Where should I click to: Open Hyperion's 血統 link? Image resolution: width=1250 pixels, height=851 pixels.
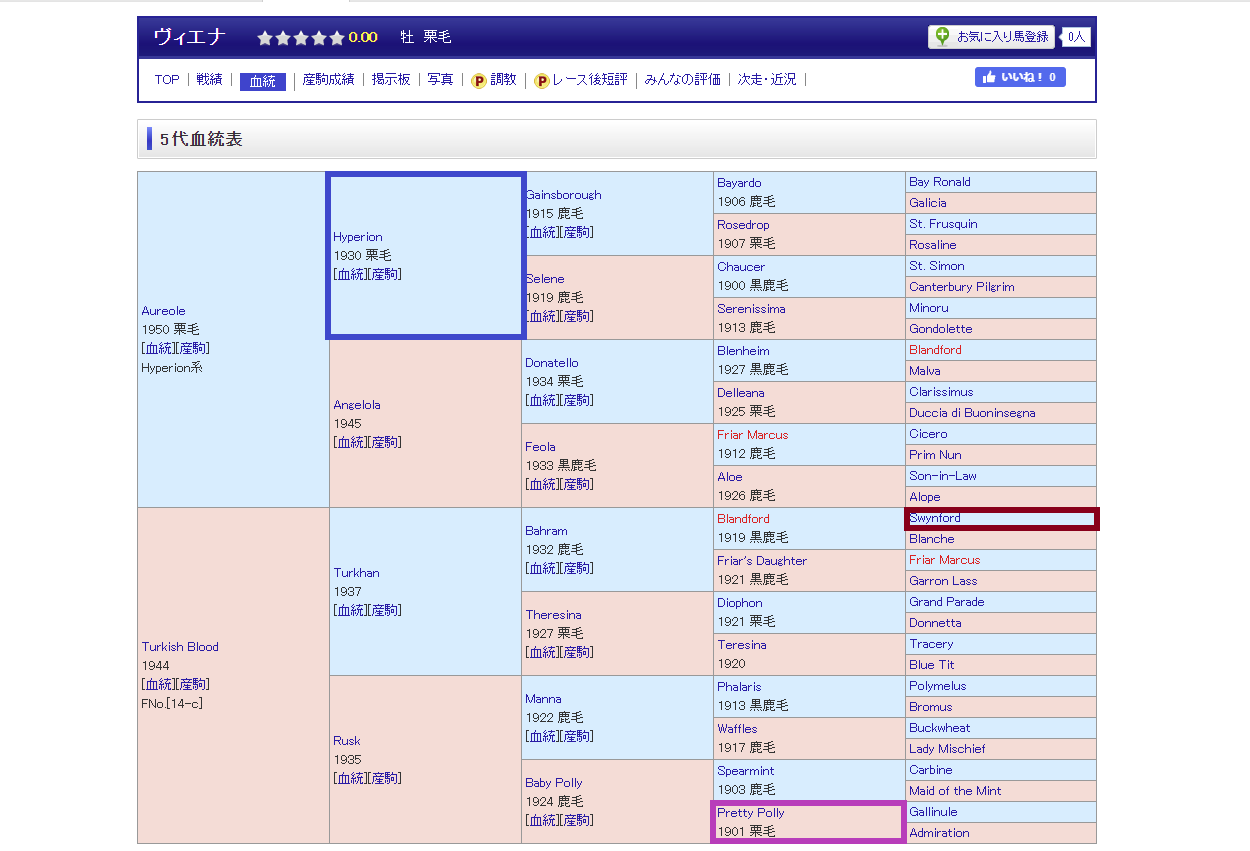(x=352, y=274)
